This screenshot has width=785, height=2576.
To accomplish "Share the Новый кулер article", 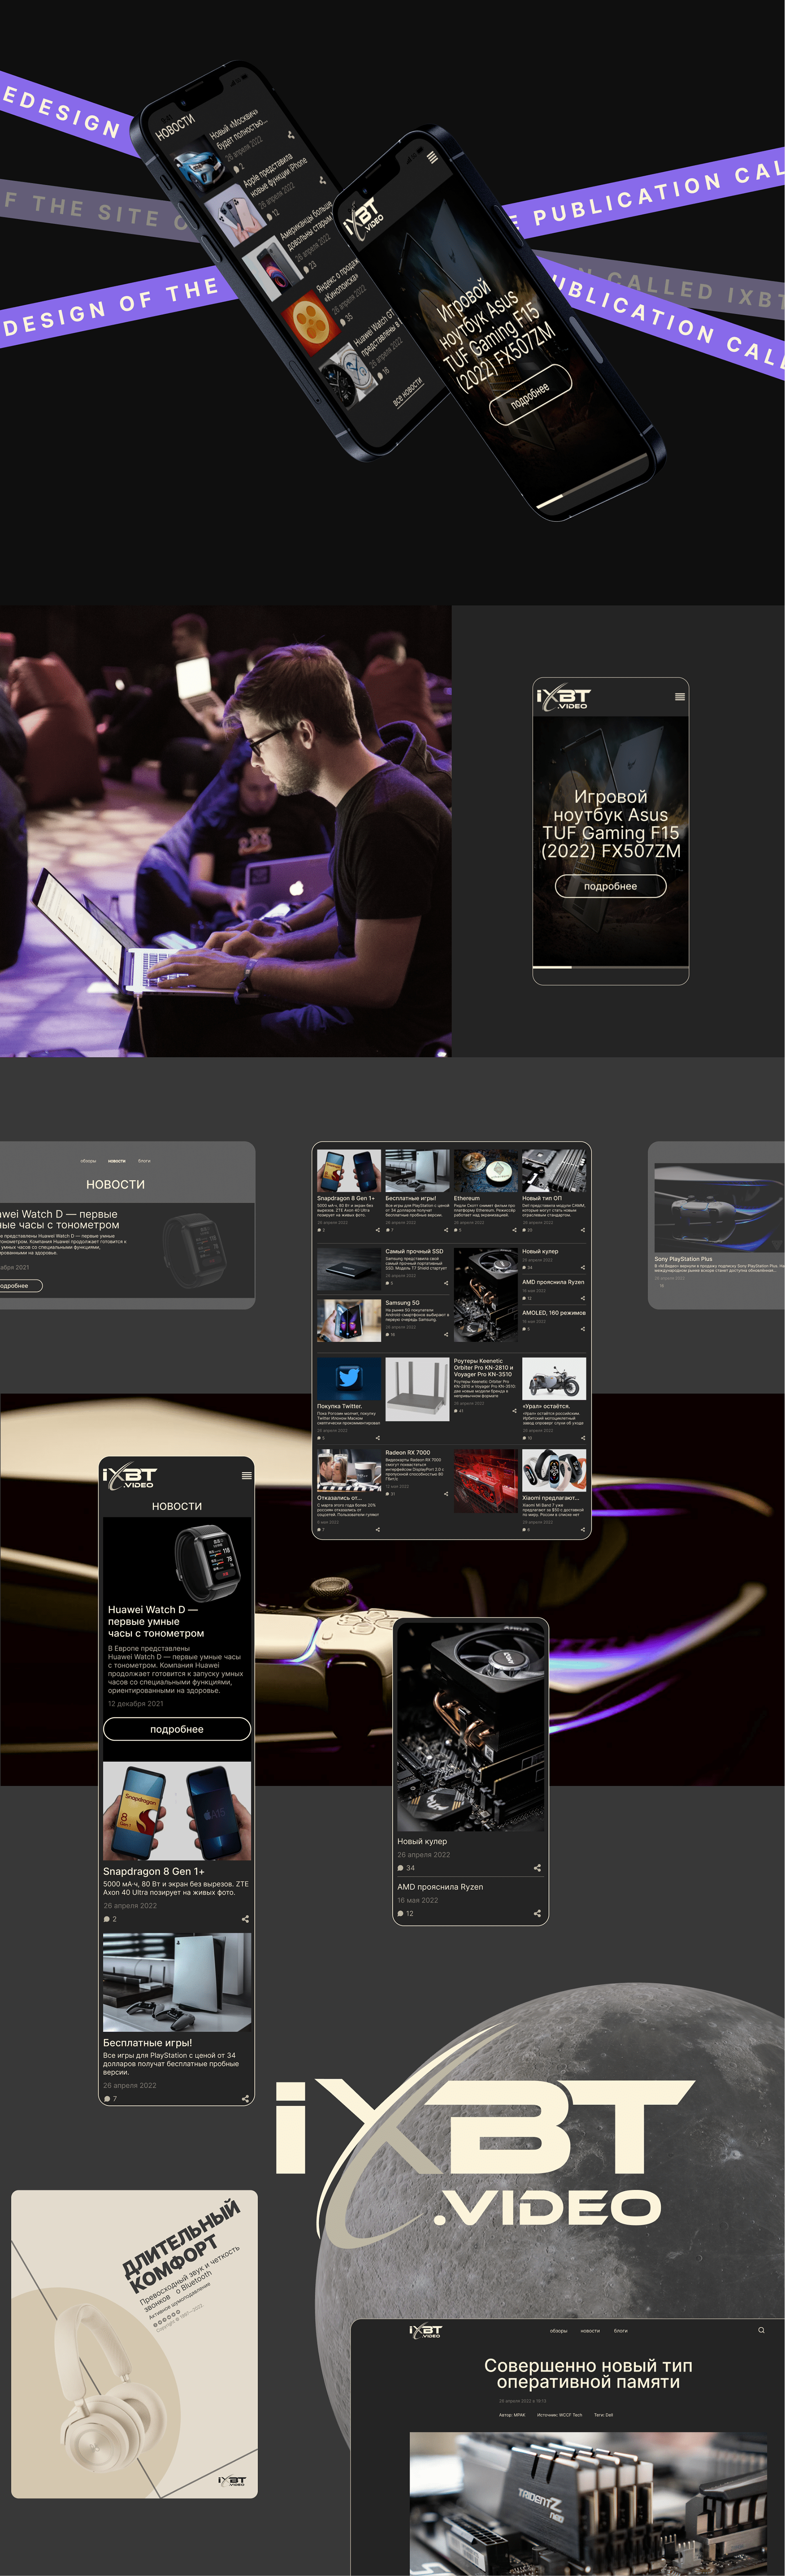I will (537, 1868).
